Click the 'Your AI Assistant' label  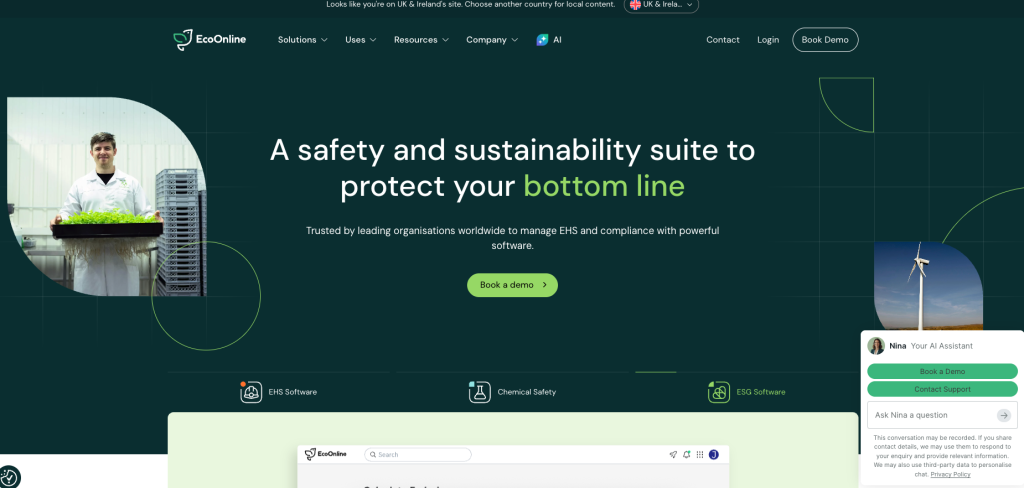942,346
